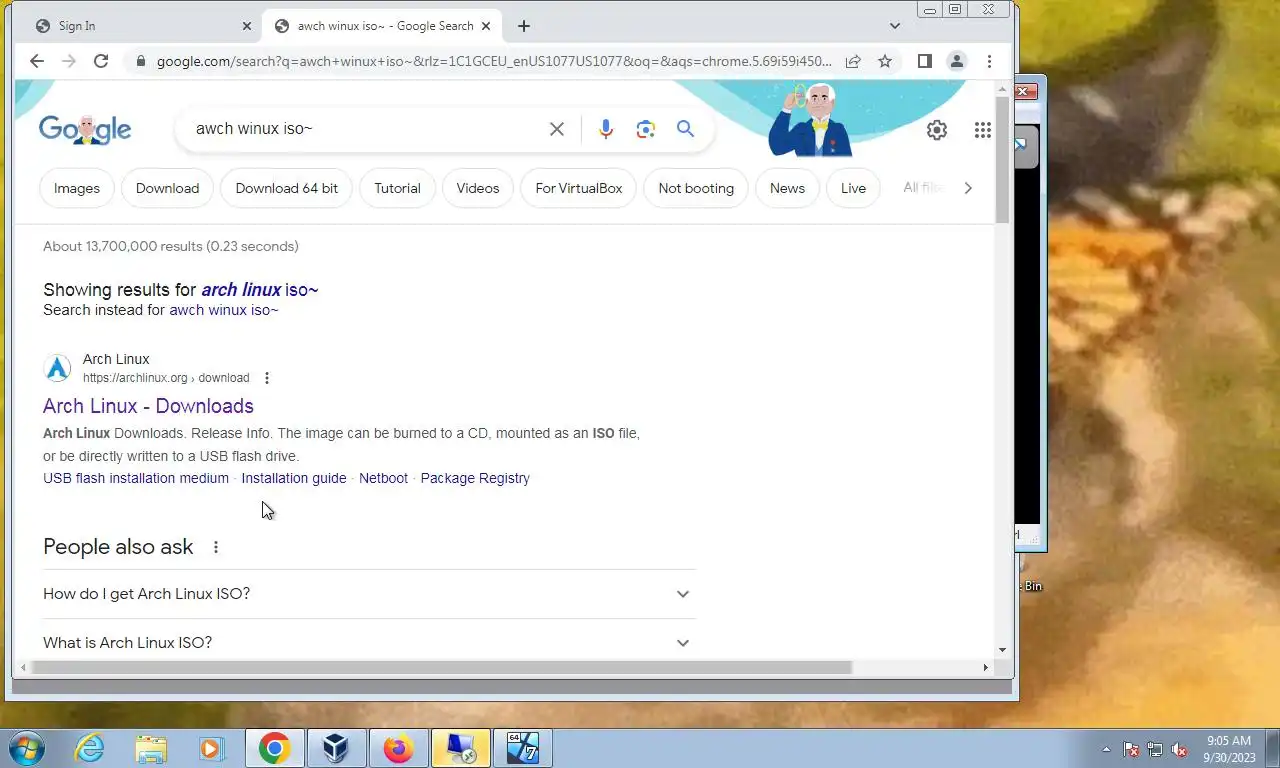Select the Not booting chip
The image size is (1280, 768).
pyautogui.click(x=696, y=188)
